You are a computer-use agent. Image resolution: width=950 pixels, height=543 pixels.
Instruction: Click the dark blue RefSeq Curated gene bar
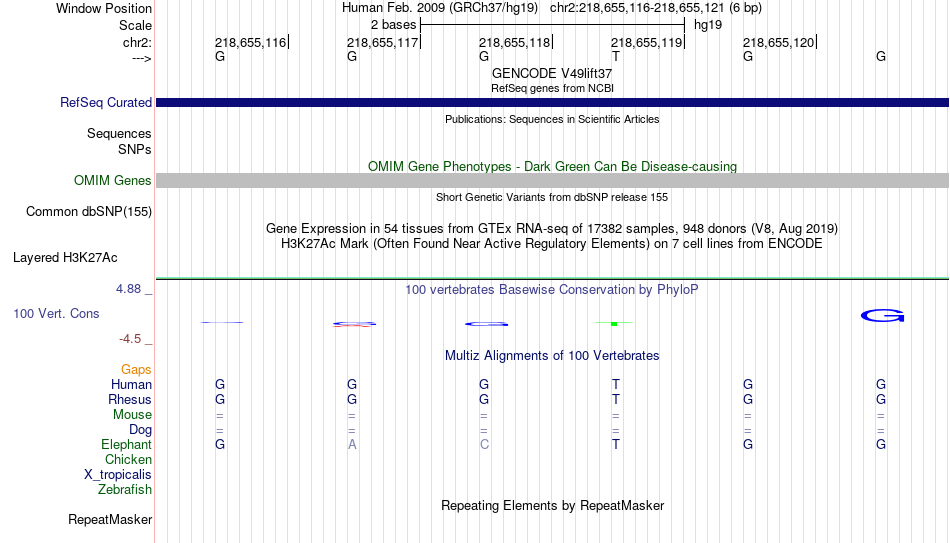tap(552, 102)
